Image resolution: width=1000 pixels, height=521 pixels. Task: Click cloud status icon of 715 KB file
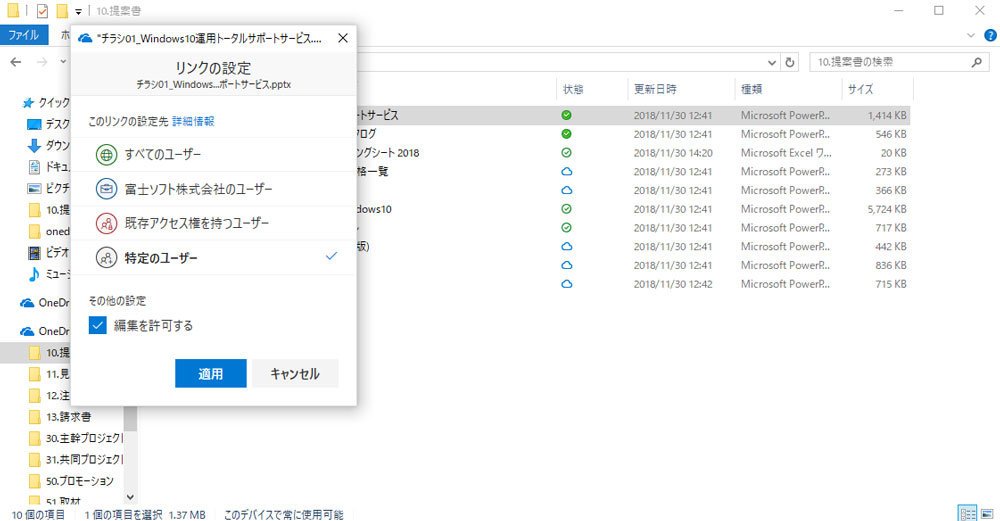pos(566,284)
